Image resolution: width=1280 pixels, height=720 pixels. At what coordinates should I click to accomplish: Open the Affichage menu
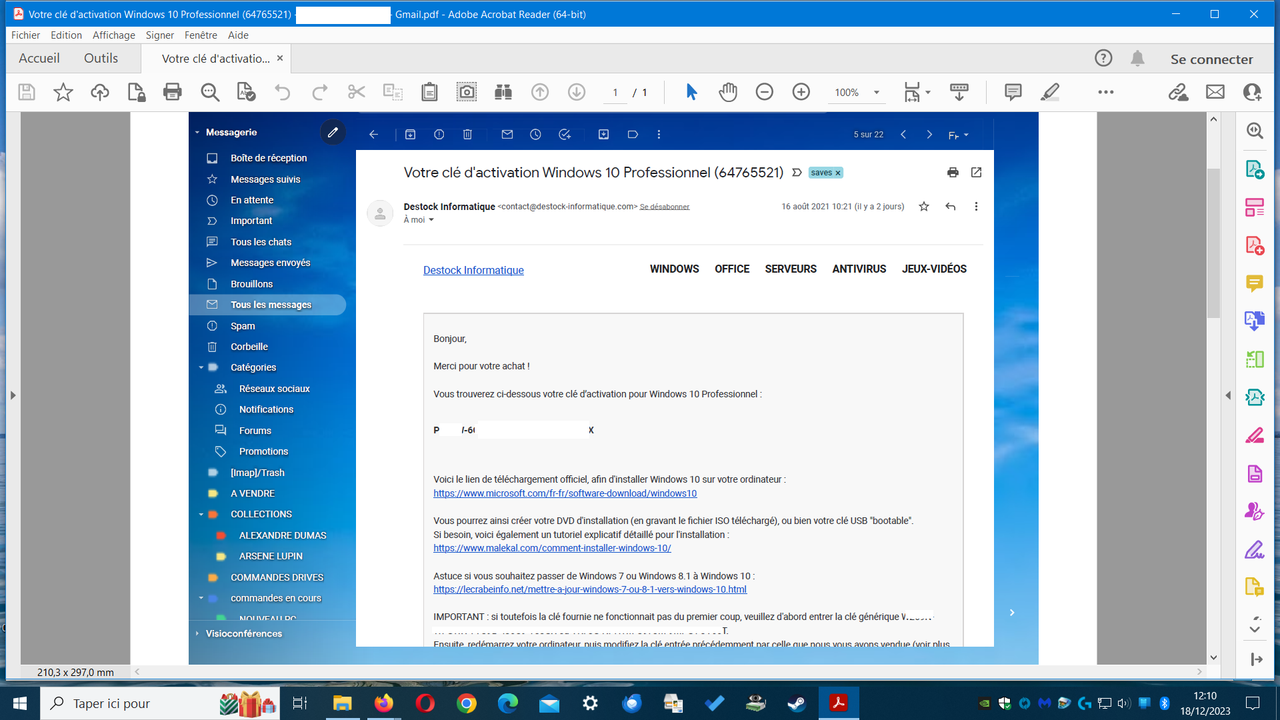(x=113, y=34)
